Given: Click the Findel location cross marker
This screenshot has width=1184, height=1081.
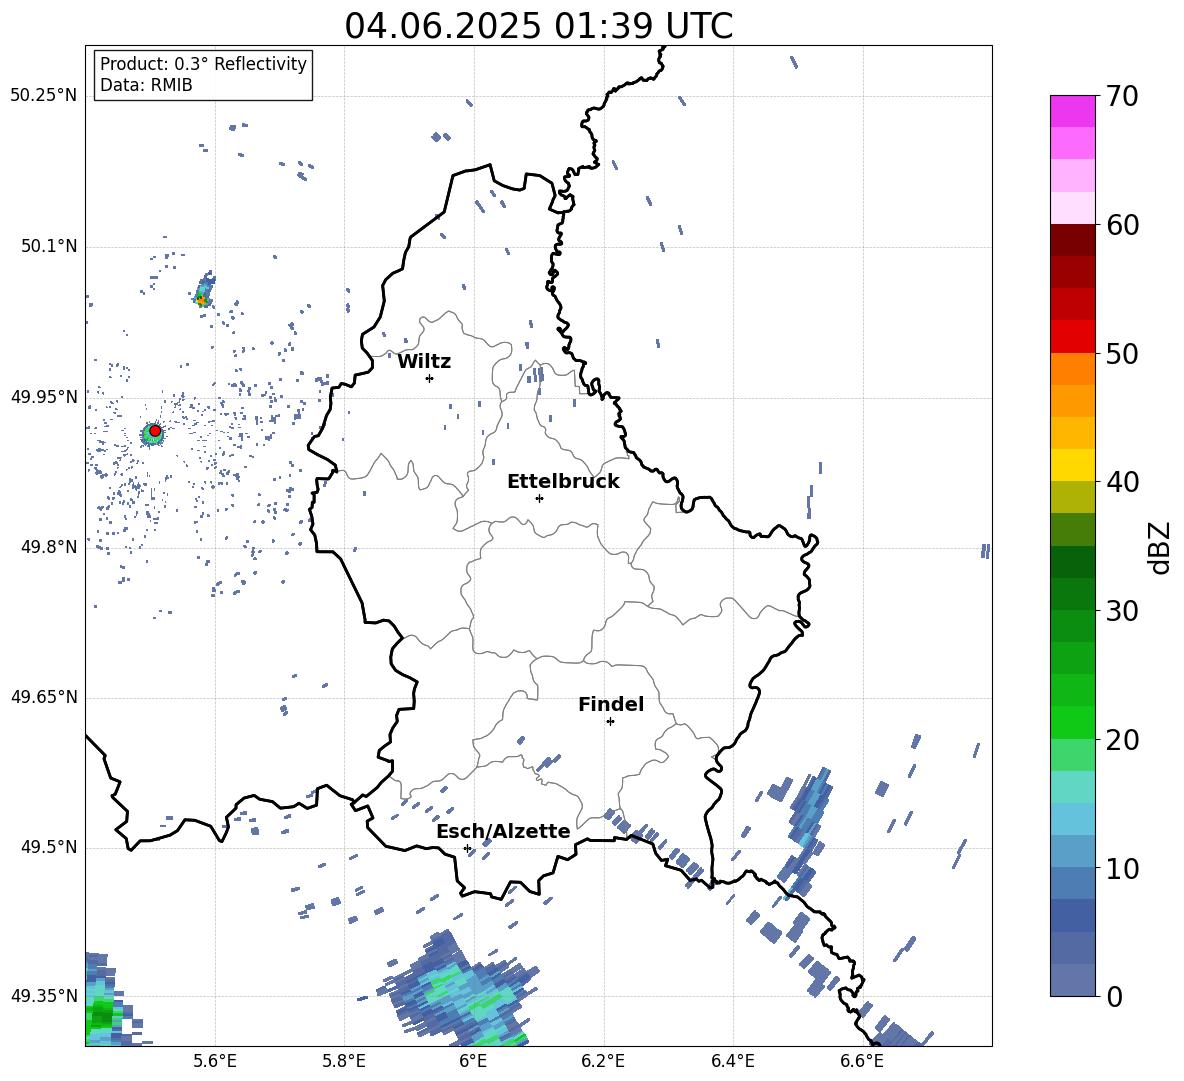Looking at the screenshot, I should pyautogui.click(x=610, y=722).
